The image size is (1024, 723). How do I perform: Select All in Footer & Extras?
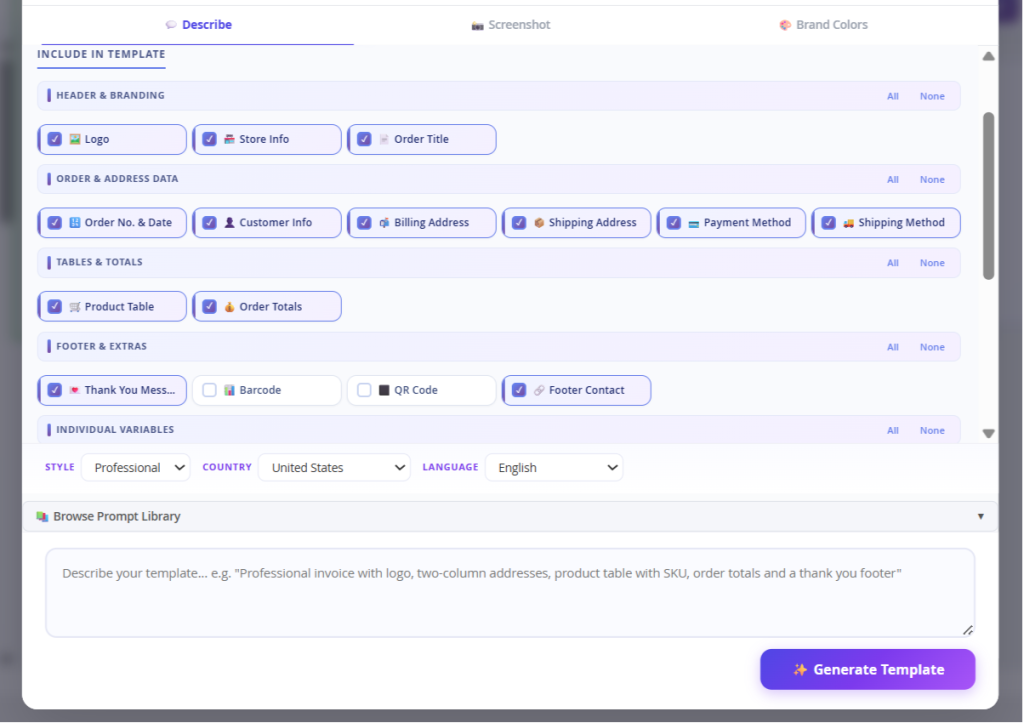pyautogui.click(x=893, y=347)
